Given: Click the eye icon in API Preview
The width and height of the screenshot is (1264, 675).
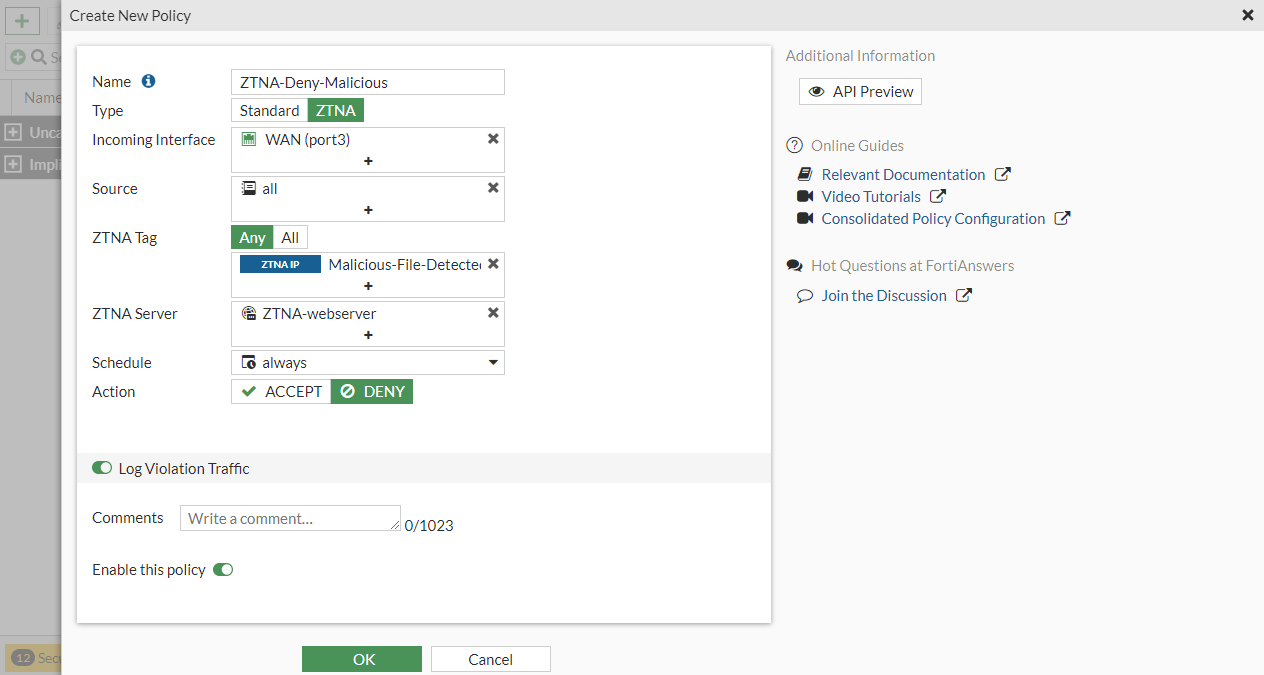Looking at the screenshot, I should click(x=817, y=91).
